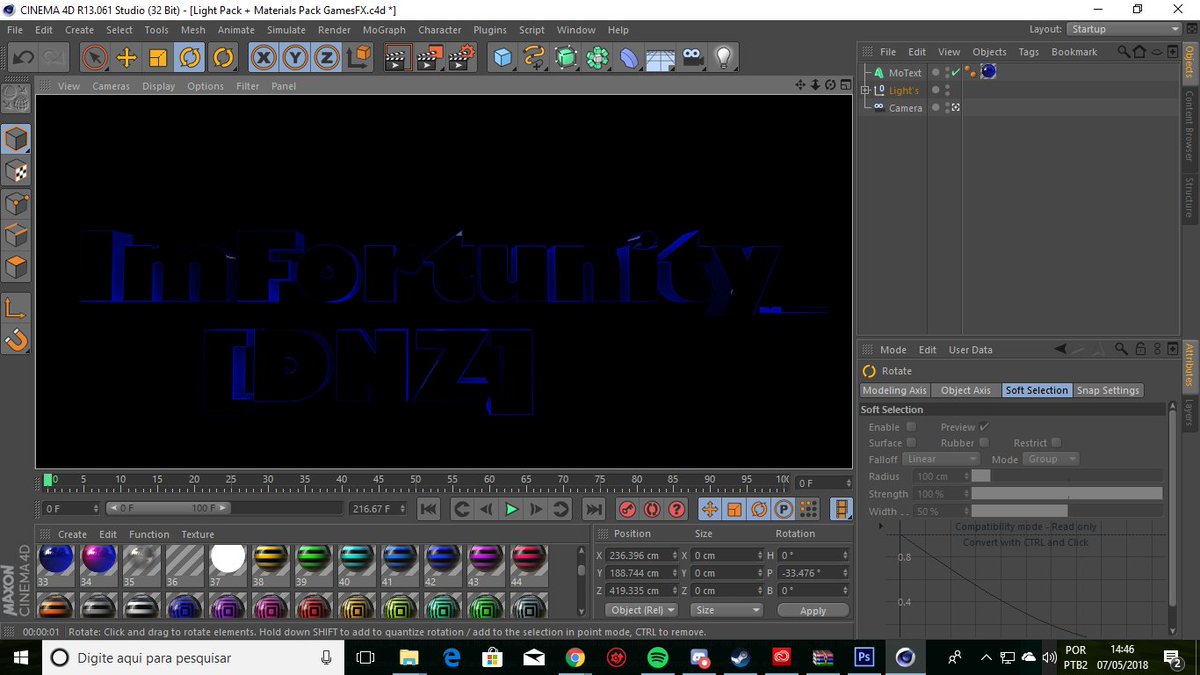
Task: Switch the coordinate system icon
Action: pos(359,57)
